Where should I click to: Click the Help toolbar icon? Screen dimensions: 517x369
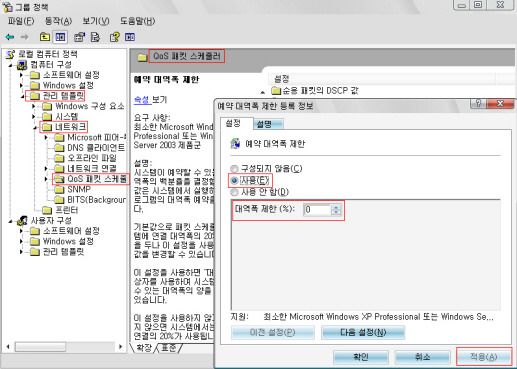(x=114, y=37)
